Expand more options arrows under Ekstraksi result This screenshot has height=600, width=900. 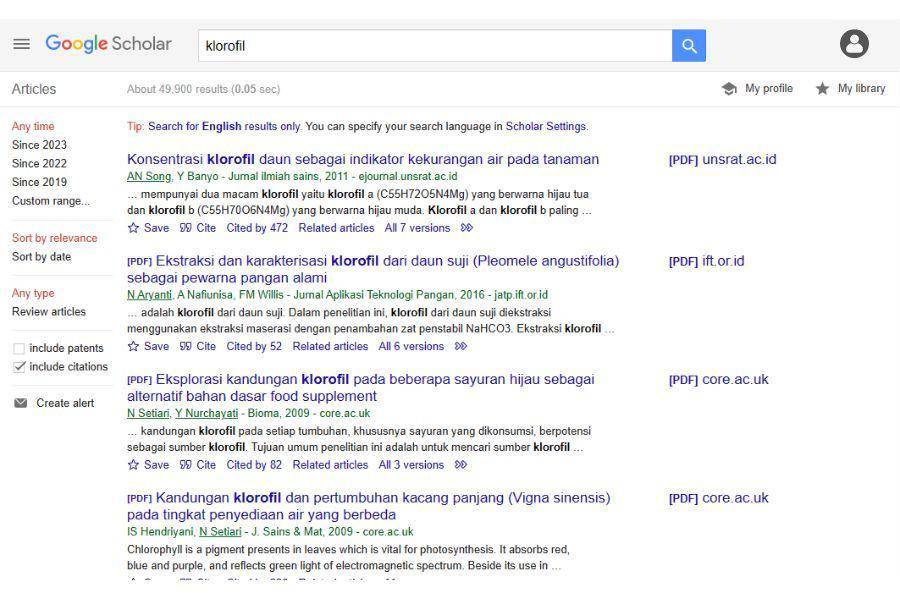(x=460, y=346)
